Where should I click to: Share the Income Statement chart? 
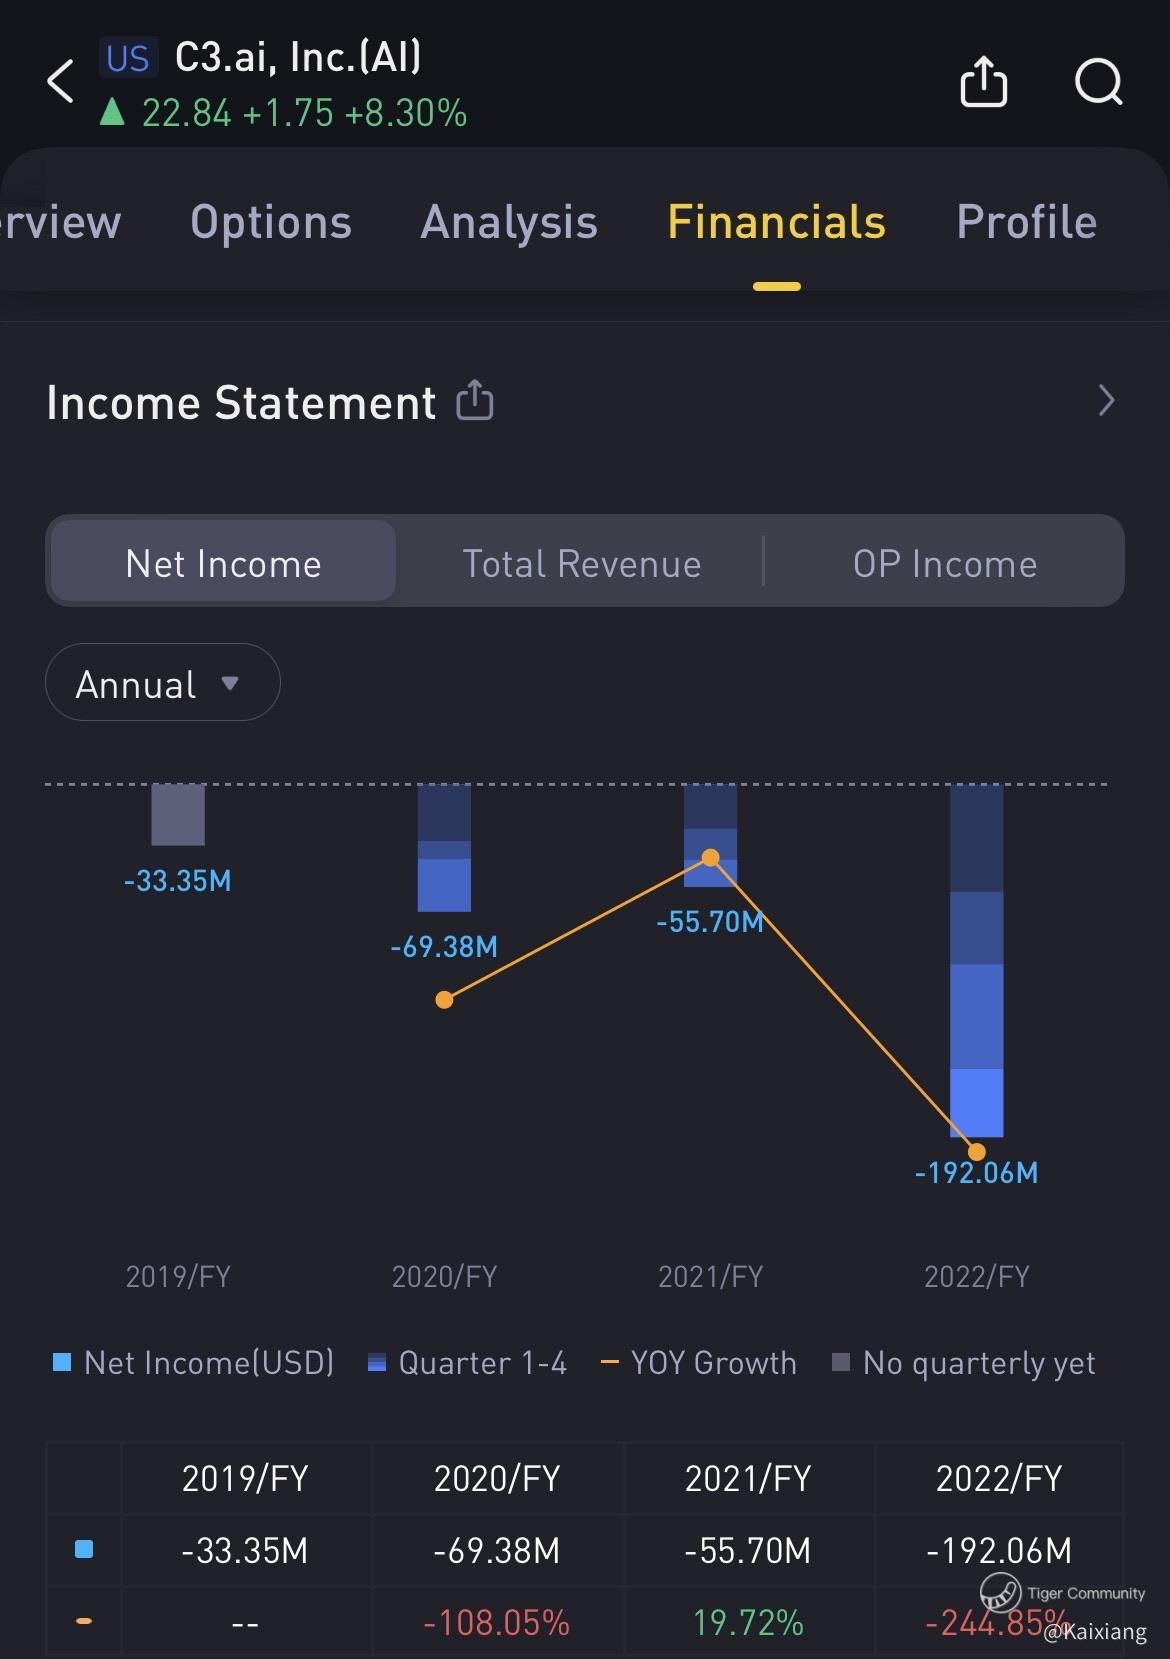pos(475,401)
